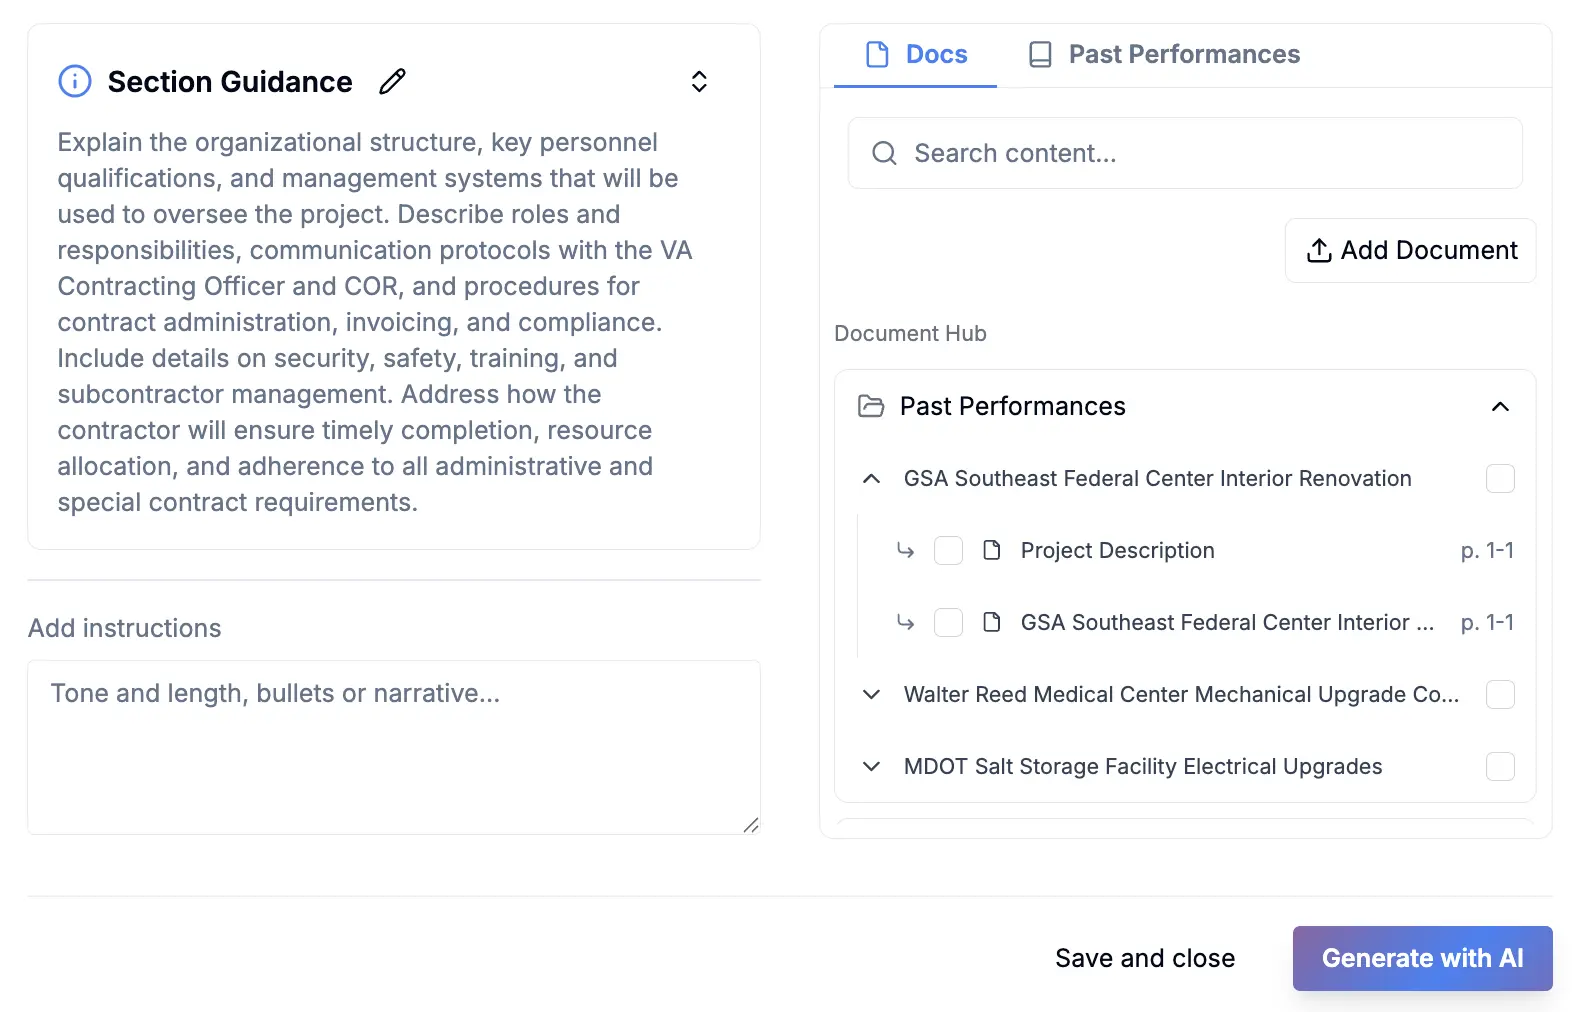Click Save and close

[1144, 958]
